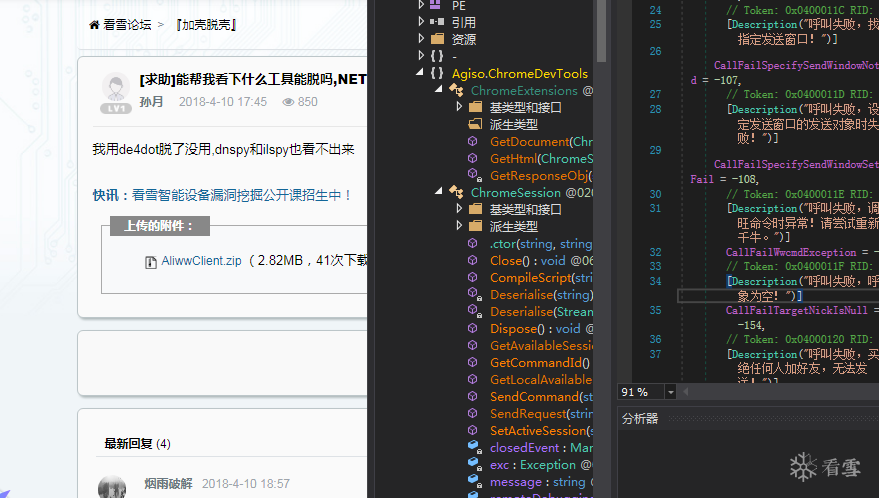879x498 pixels.
Task: Collapse the ChromeExtensions class node
Action: pyautogui.click(x=439, y=89)
